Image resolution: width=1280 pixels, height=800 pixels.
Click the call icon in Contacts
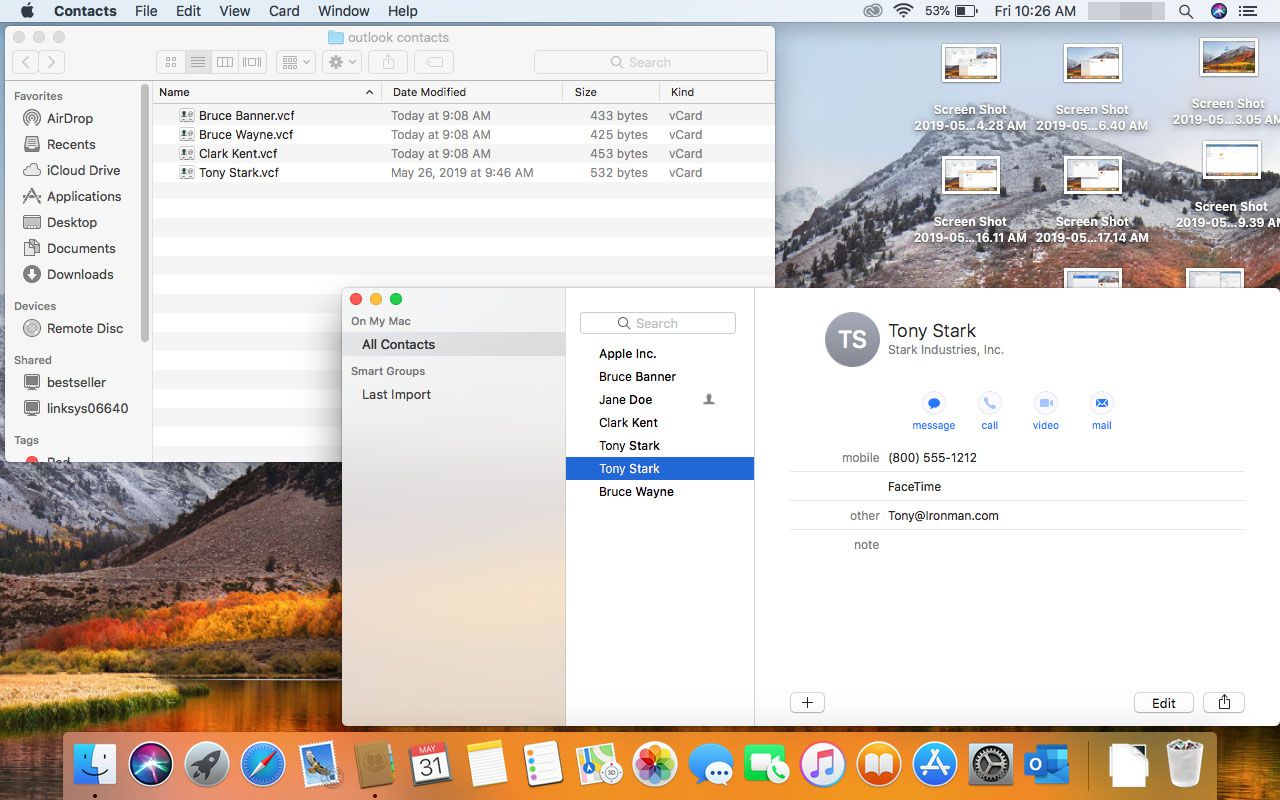990,403
